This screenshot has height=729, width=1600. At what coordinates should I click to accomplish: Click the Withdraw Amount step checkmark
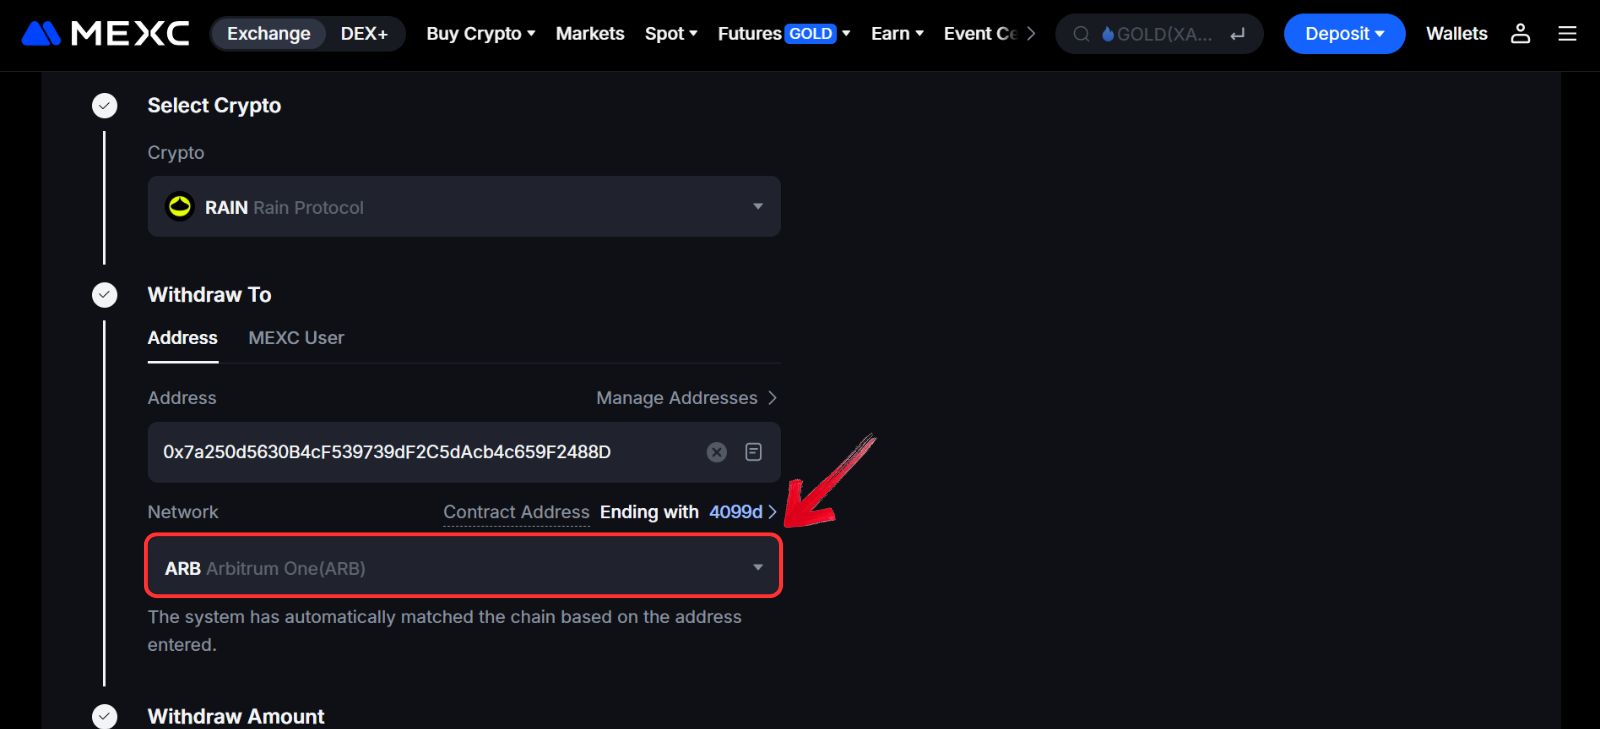pos(105,716)
